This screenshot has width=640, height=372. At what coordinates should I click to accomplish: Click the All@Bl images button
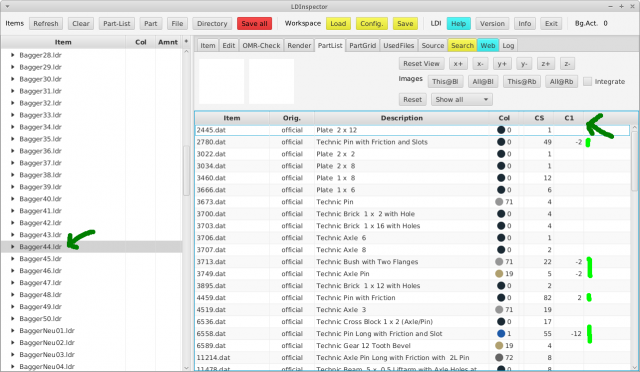483,82
